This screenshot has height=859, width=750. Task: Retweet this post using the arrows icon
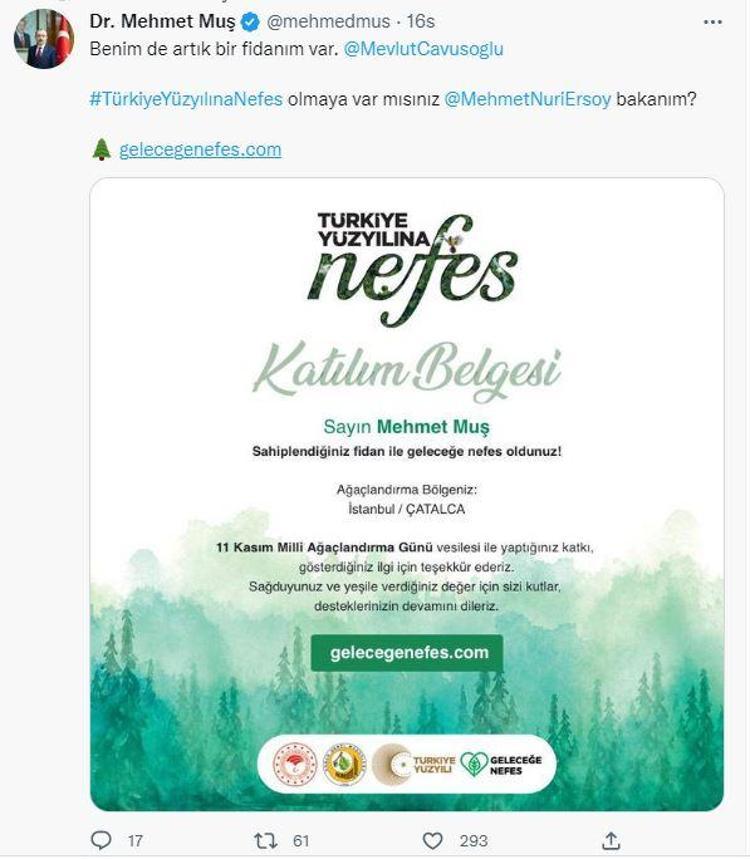point(265,841)
